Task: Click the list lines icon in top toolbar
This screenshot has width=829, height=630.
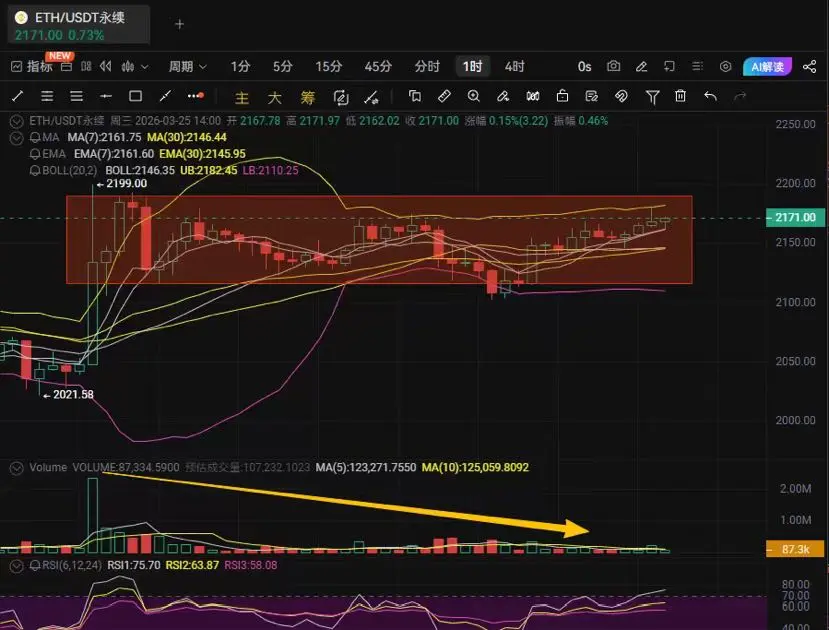Action: [697, 66]
